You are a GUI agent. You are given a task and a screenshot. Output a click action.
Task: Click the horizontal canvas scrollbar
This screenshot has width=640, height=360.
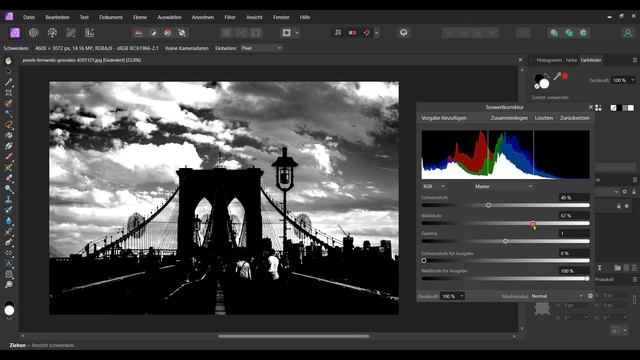(293, 336)
